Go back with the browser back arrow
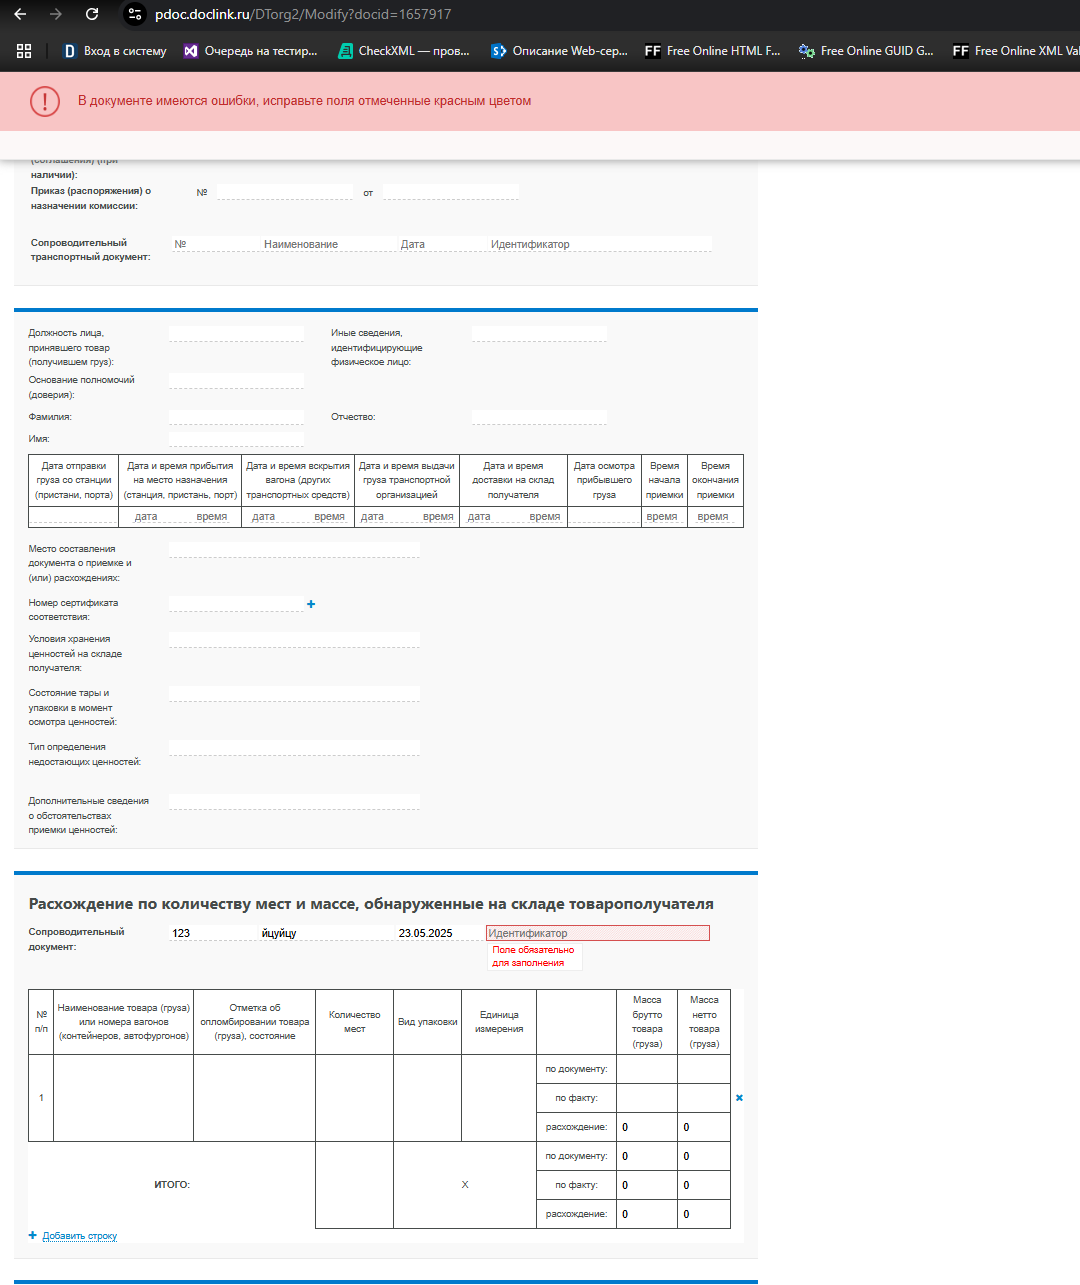Image resolution: width=1080 pixels, height=1285 pixels. pos(20,14)
